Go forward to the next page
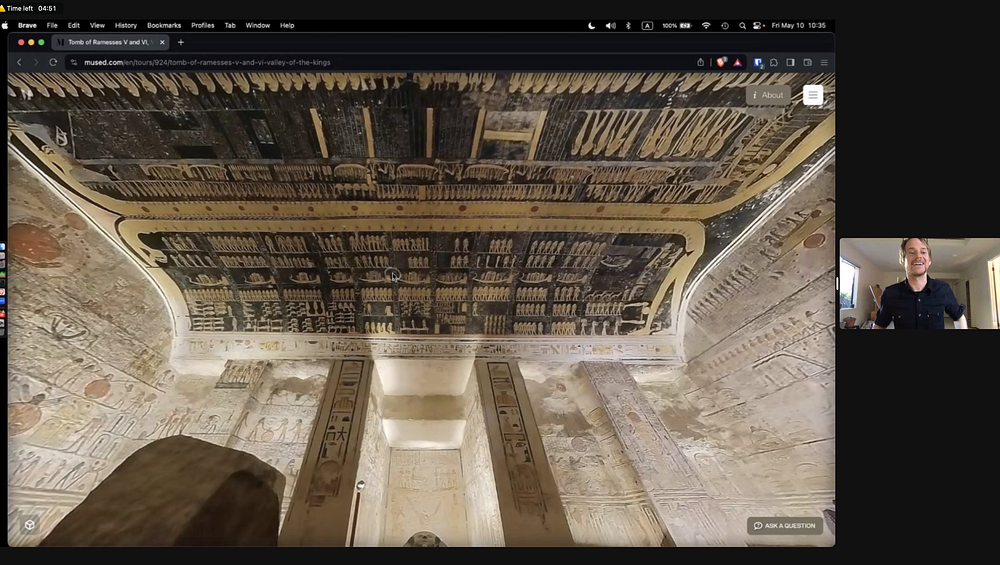 coord(36,62)
